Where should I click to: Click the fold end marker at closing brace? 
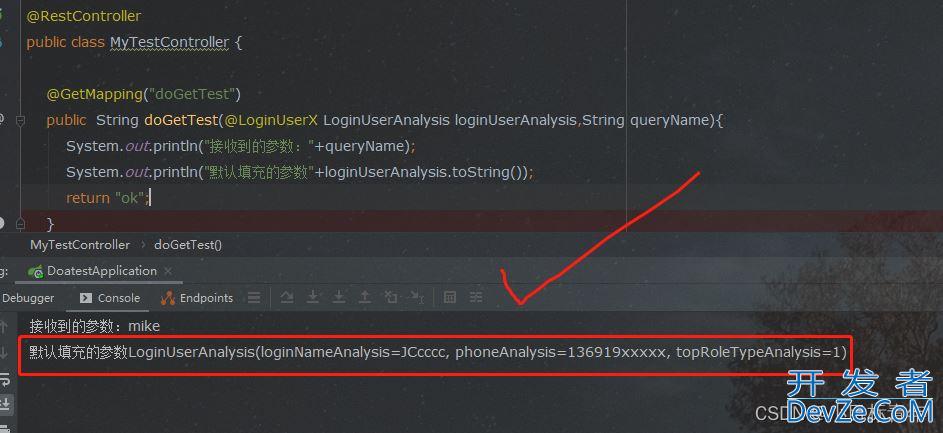tap(20, 223)
